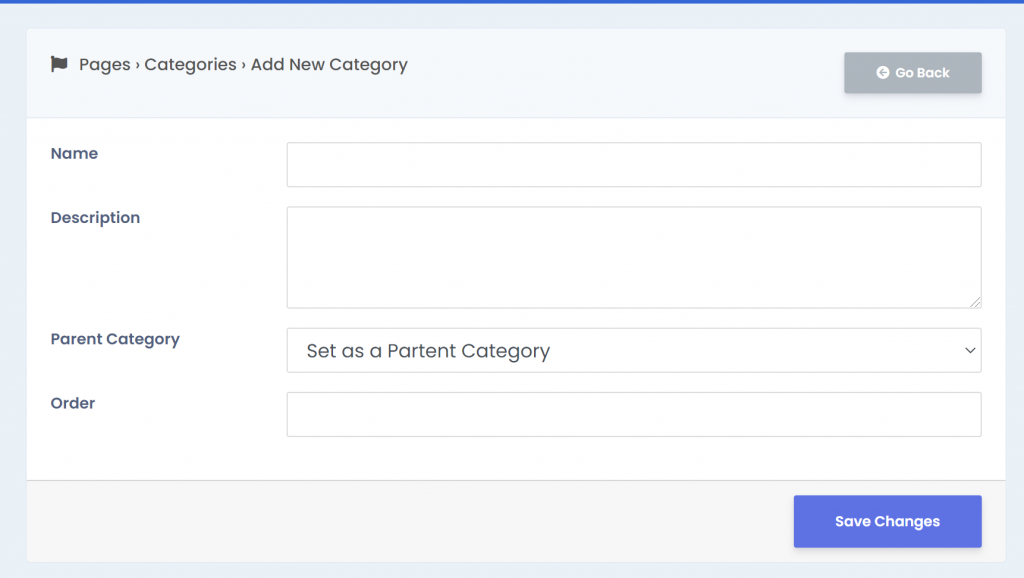Click the separator arrow after Pages
The width and height of the screenshot is (1024, 578).
click(137, 65)
